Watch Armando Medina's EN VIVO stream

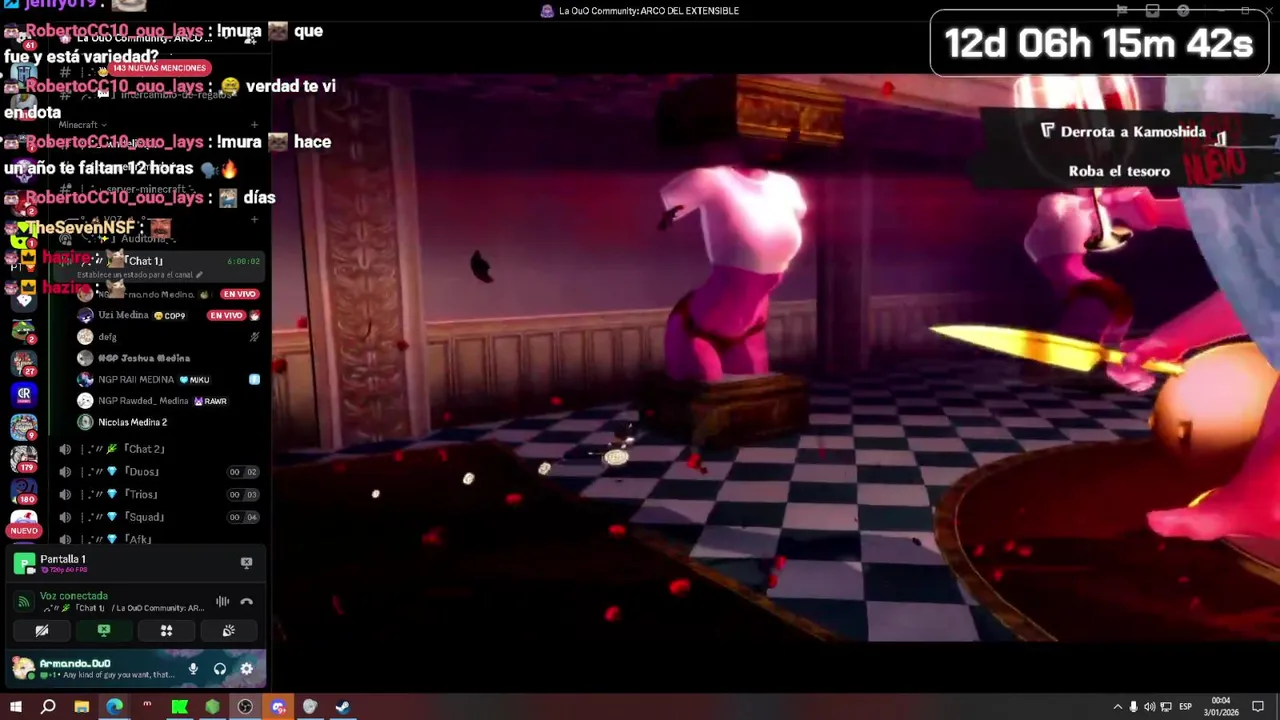[x=240, y=294]
